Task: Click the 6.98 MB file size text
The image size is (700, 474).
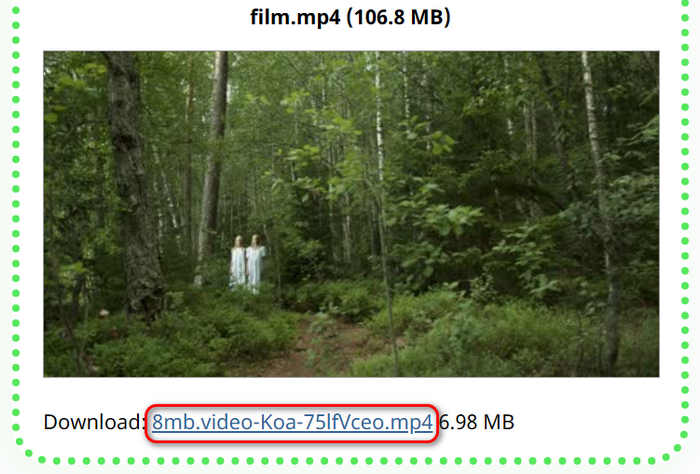Action: pyautogui.click(x=477, y=422)
